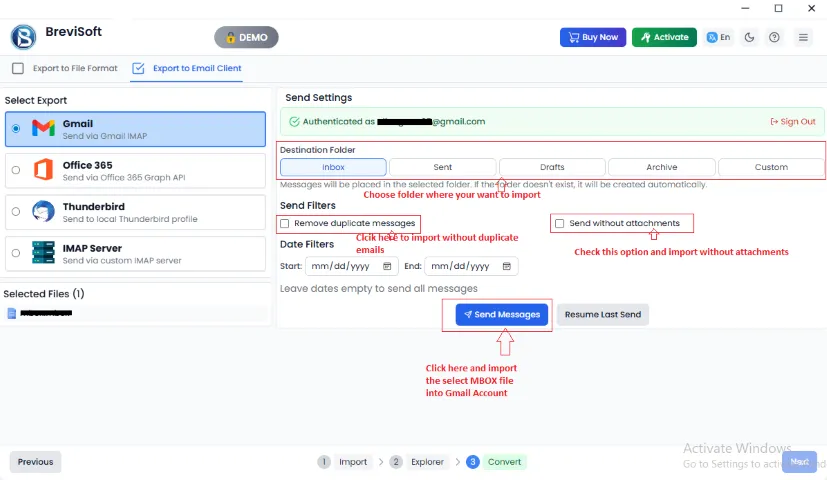The height and width of the screenshot is (480, 827).
Task: Click the Send Messages button
Action: (502, 315)
